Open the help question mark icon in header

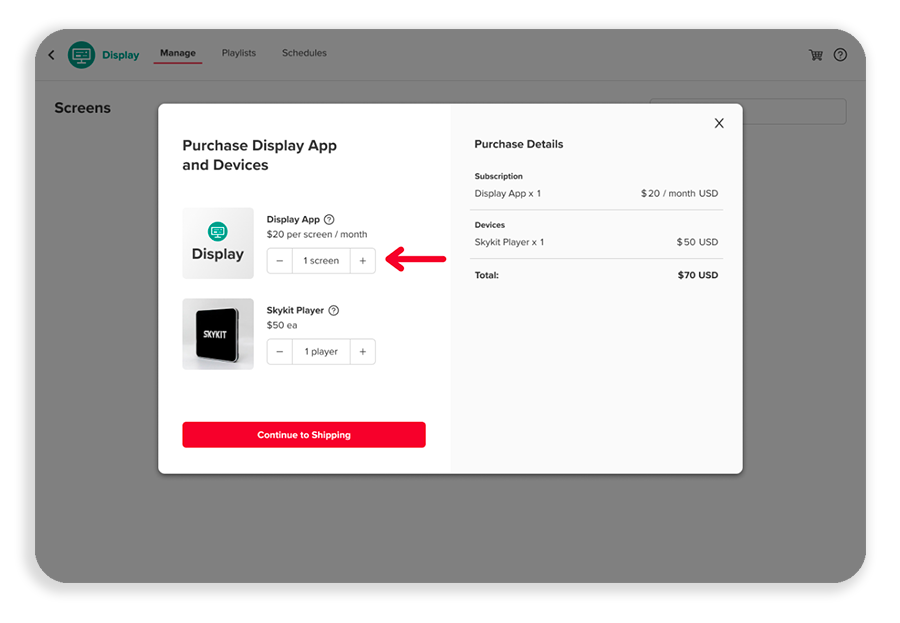(840, 55)
